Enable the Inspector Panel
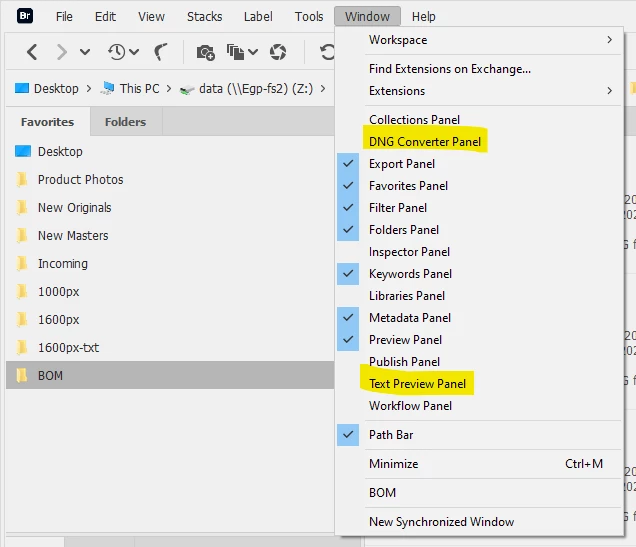The width and height of the screenshot is (636, 547). (479, 252)
